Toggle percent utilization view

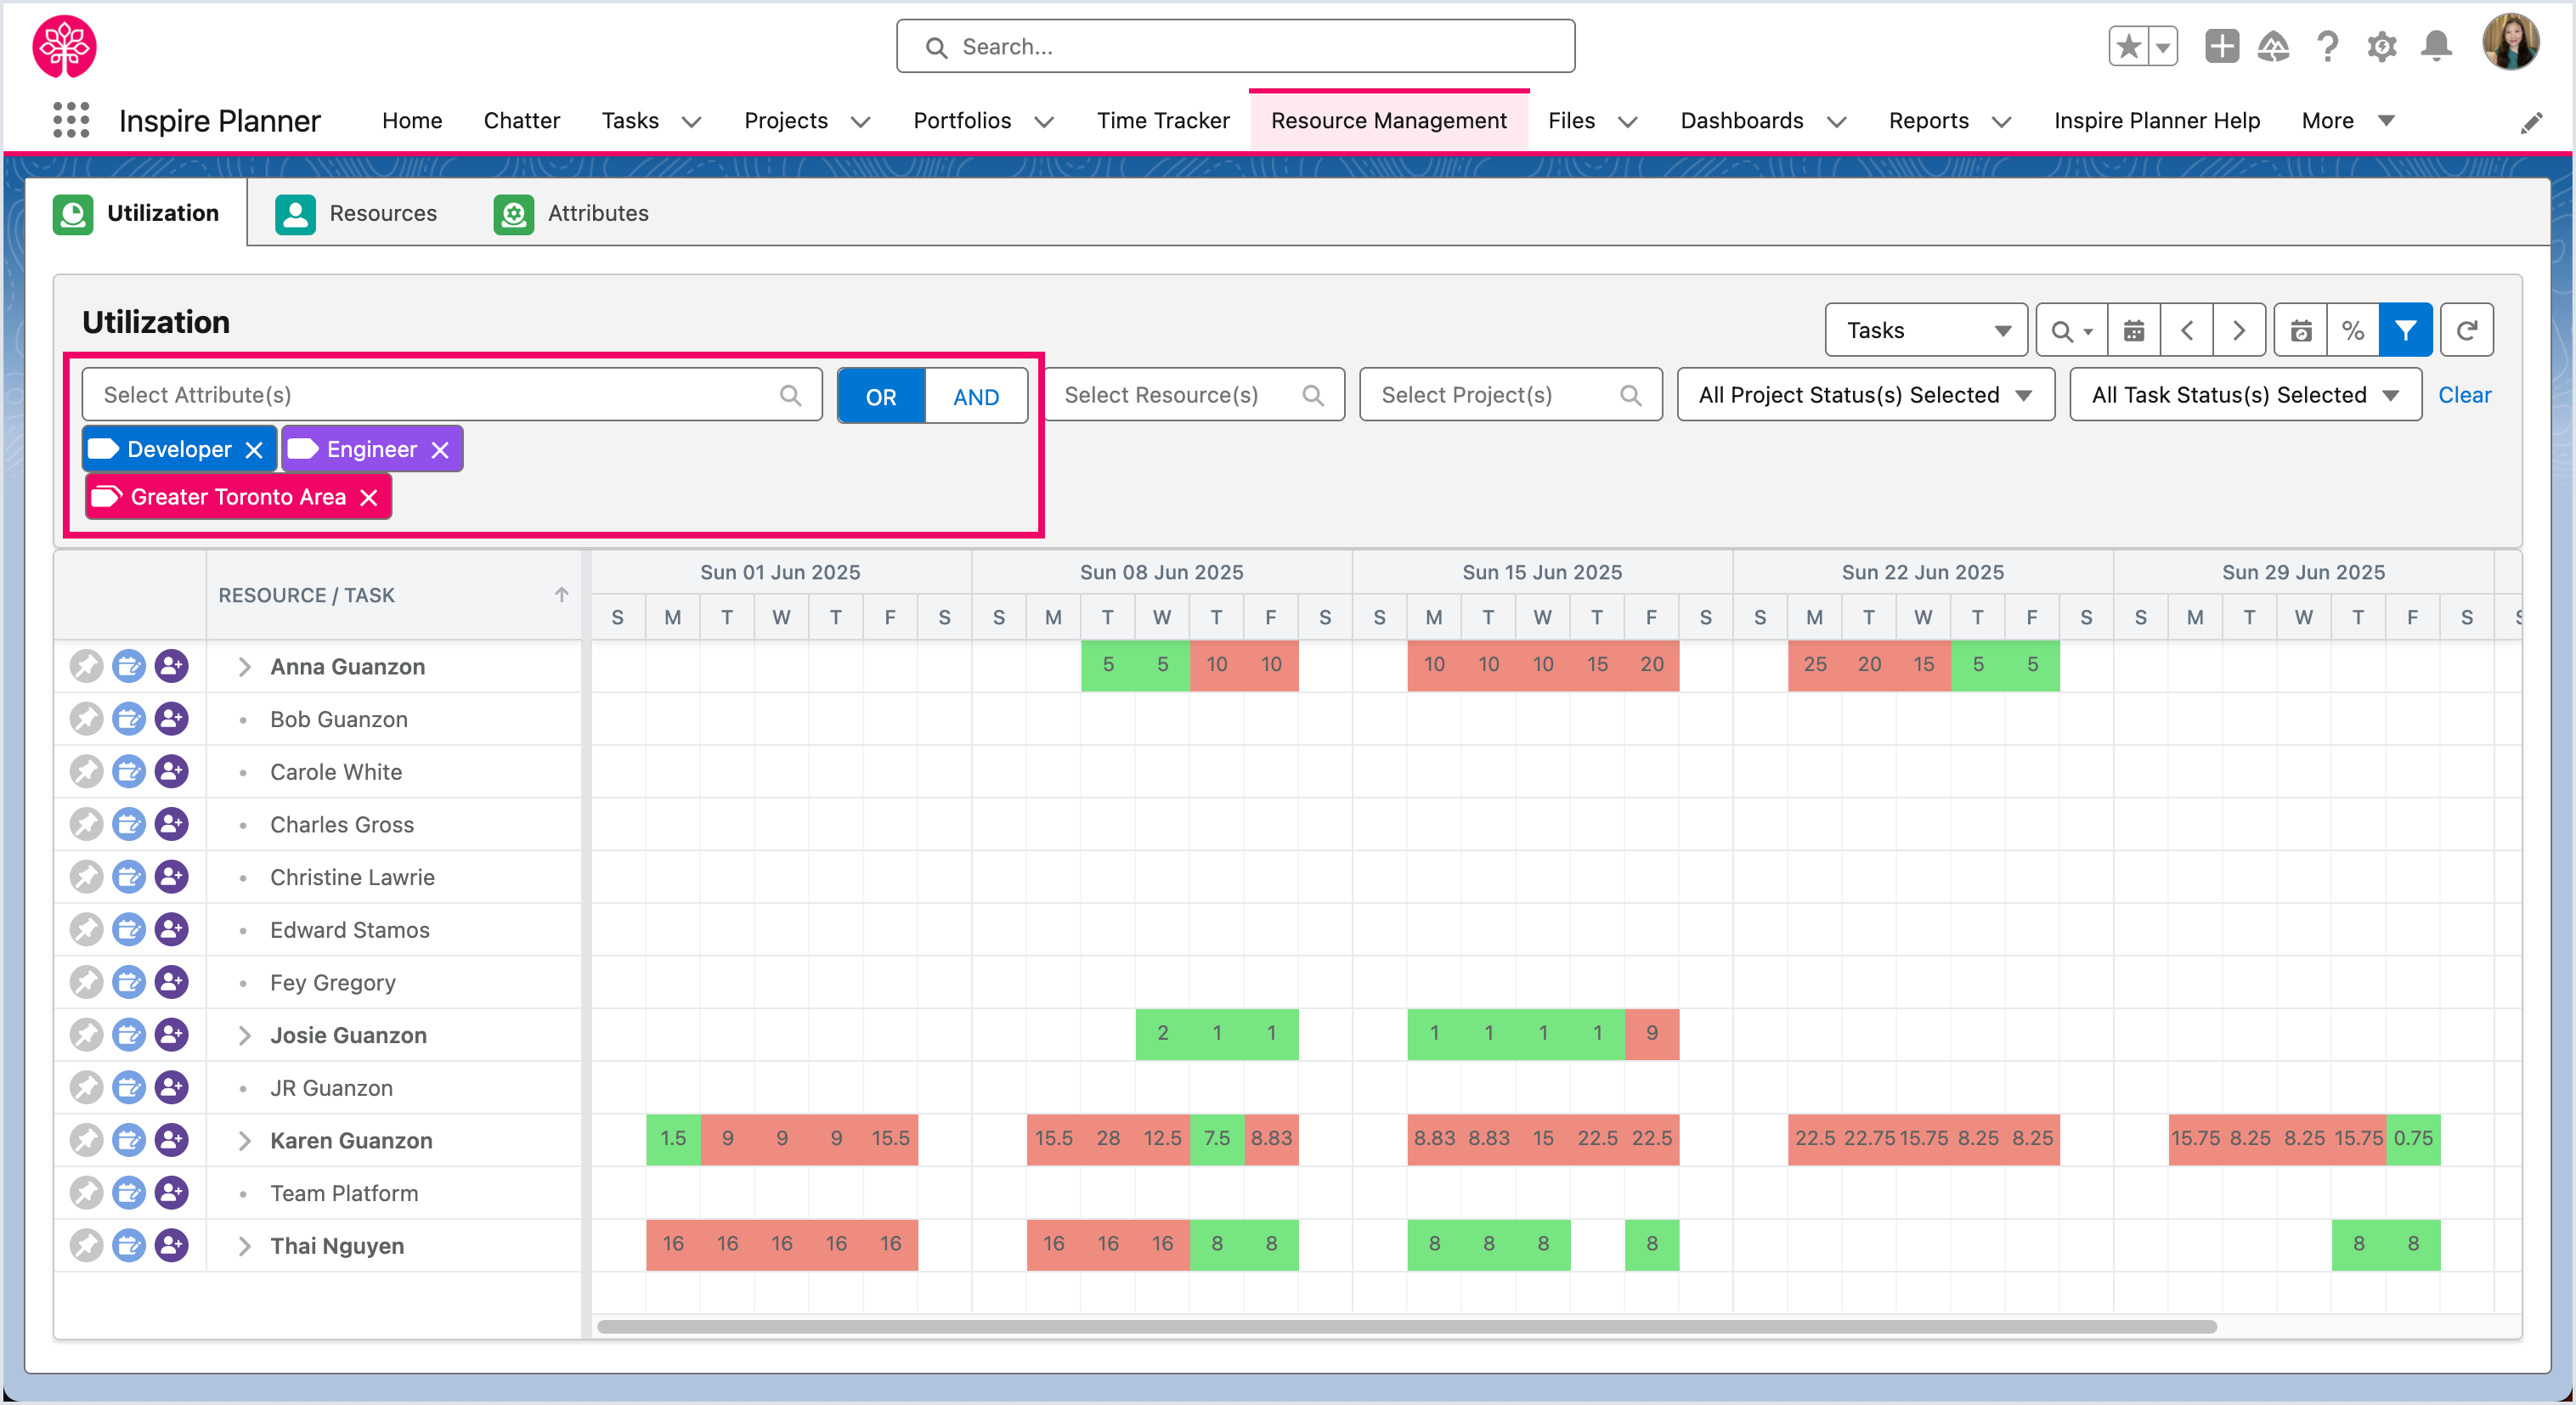[2353, 330]
